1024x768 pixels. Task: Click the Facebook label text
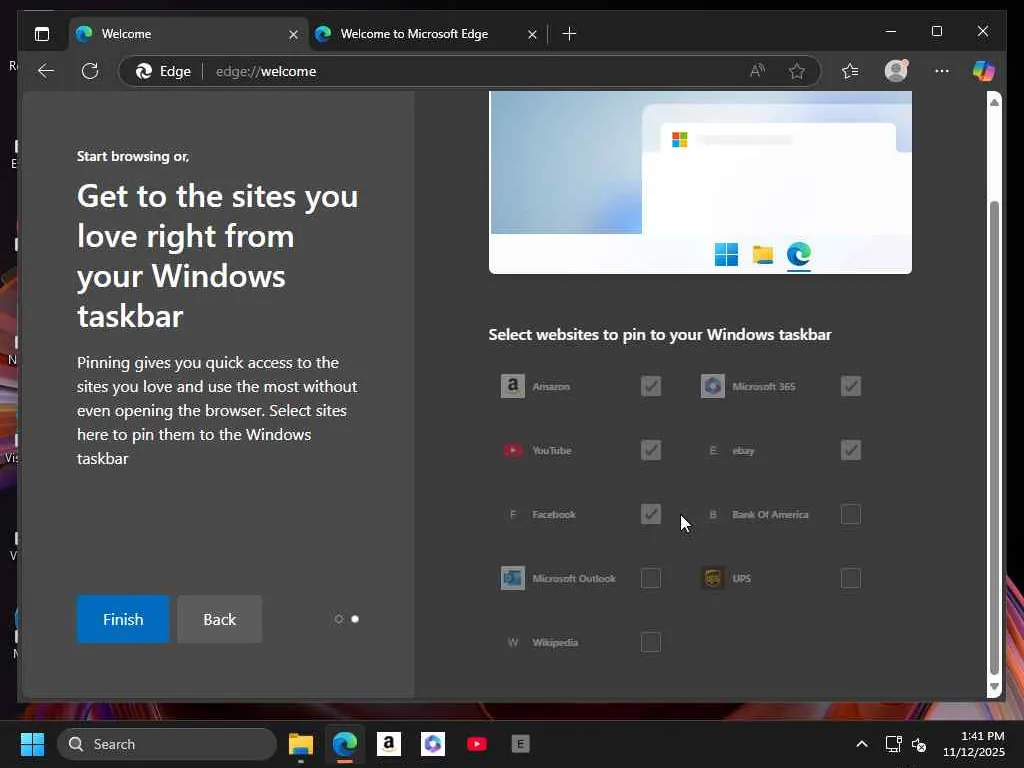tap(554, 515)
